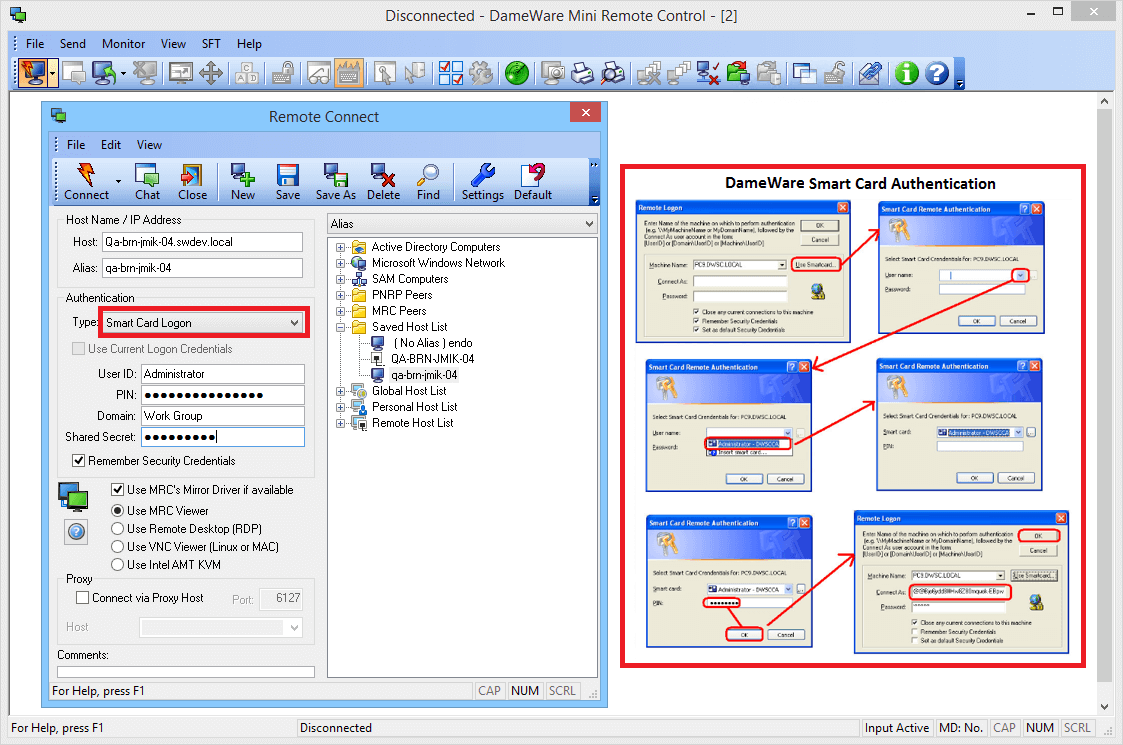Click the full-screen monitor icon in main toolbar
1123x745 pixels.
[x=180, y=73]
